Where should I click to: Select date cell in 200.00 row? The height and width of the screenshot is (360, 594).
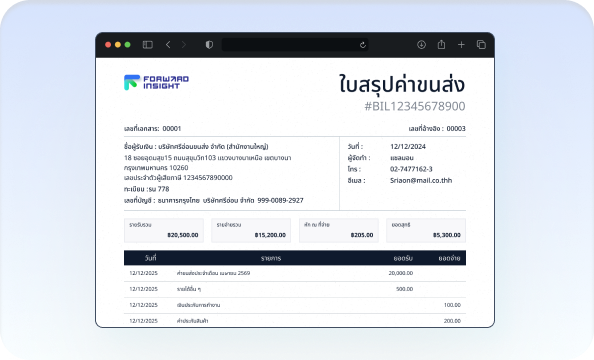coord(144,321)
